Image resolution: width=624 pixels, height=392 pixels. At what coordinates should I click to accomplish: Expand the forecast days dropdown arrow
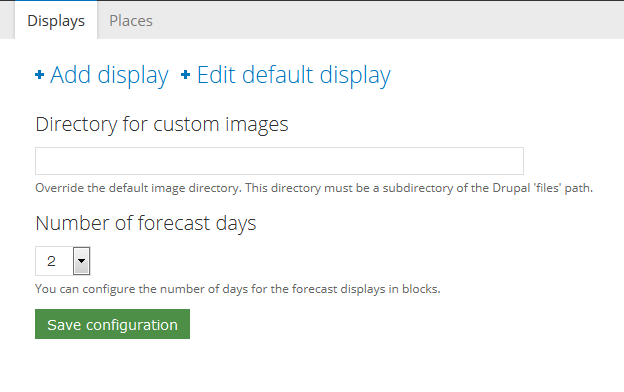pyautogui.click(x=82, y=261)
